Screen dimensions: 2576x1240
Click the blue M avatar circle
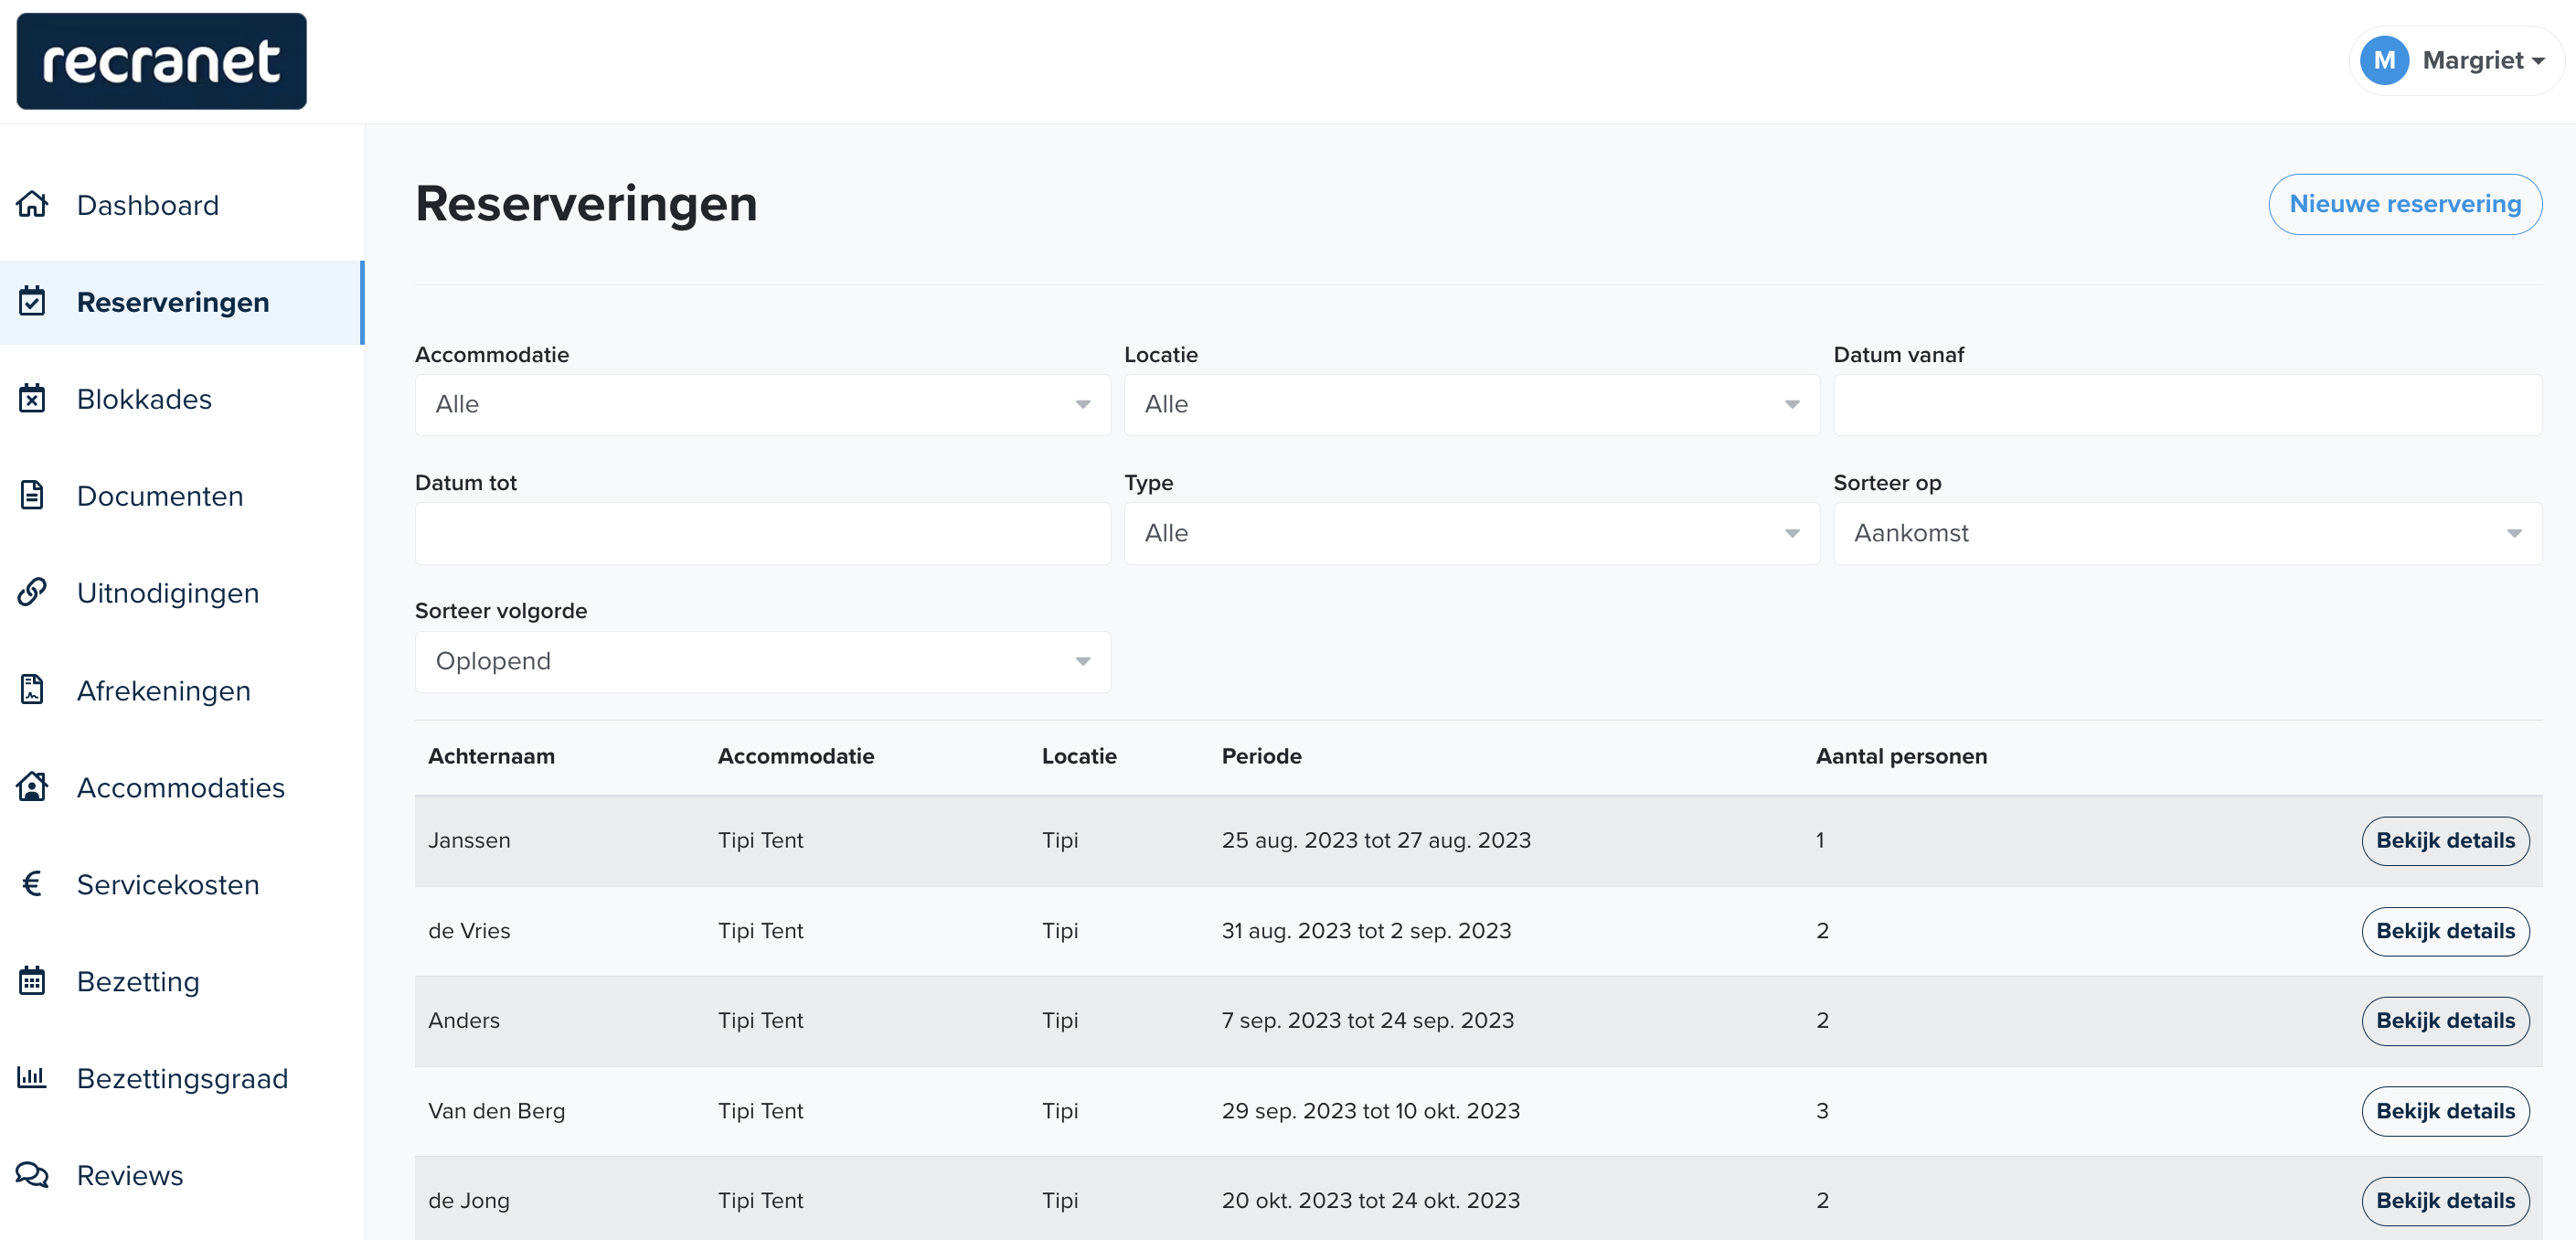(2384, 61)
